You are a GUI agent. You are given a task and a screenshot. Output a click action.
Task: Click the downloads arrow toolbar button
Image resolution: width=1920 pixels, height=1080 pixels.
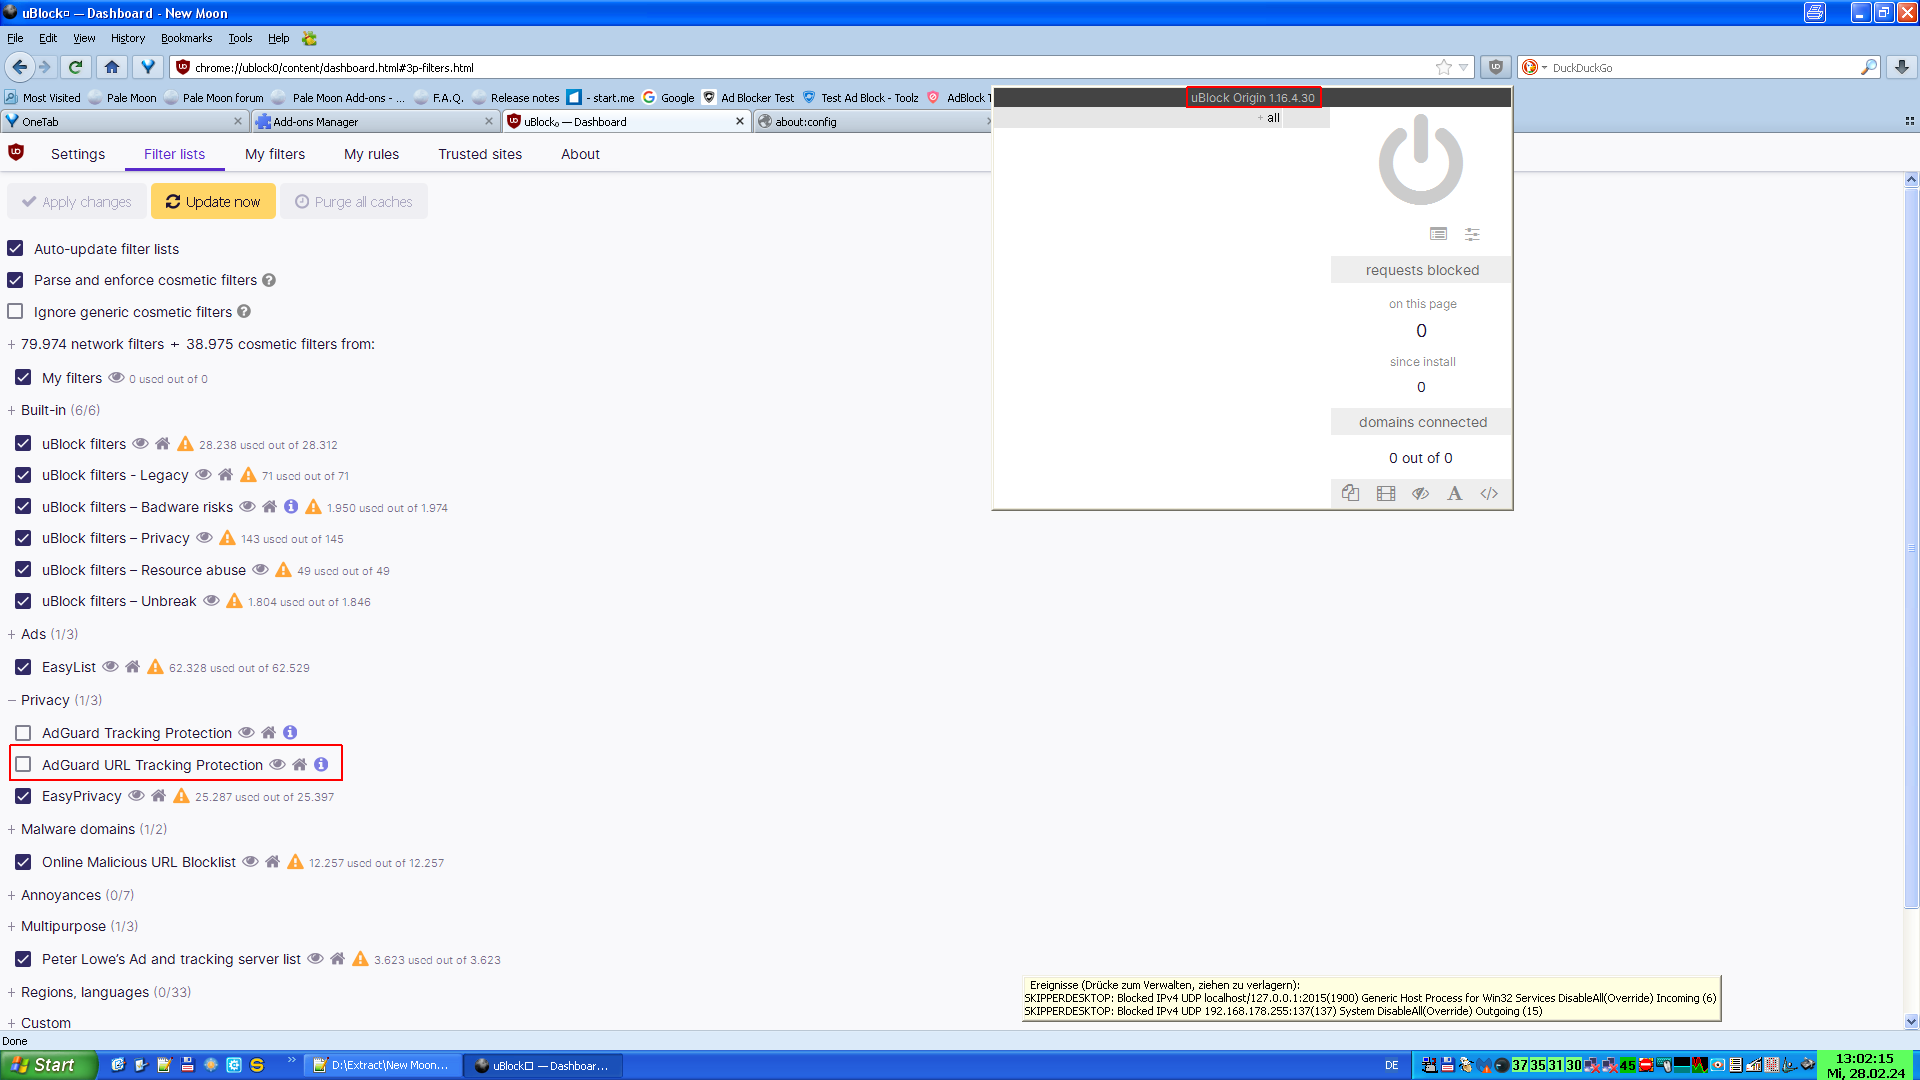point(1901,67)
